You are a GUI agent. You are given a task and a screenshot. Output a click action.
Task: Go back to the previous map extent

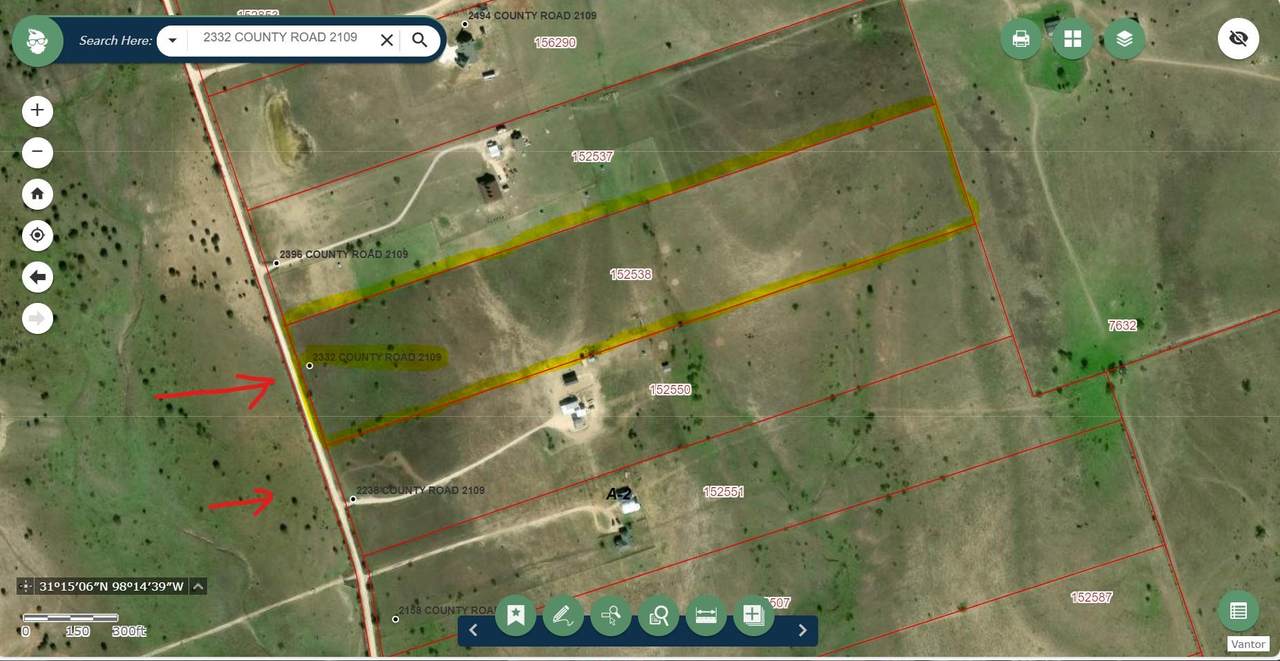[37, 277]
